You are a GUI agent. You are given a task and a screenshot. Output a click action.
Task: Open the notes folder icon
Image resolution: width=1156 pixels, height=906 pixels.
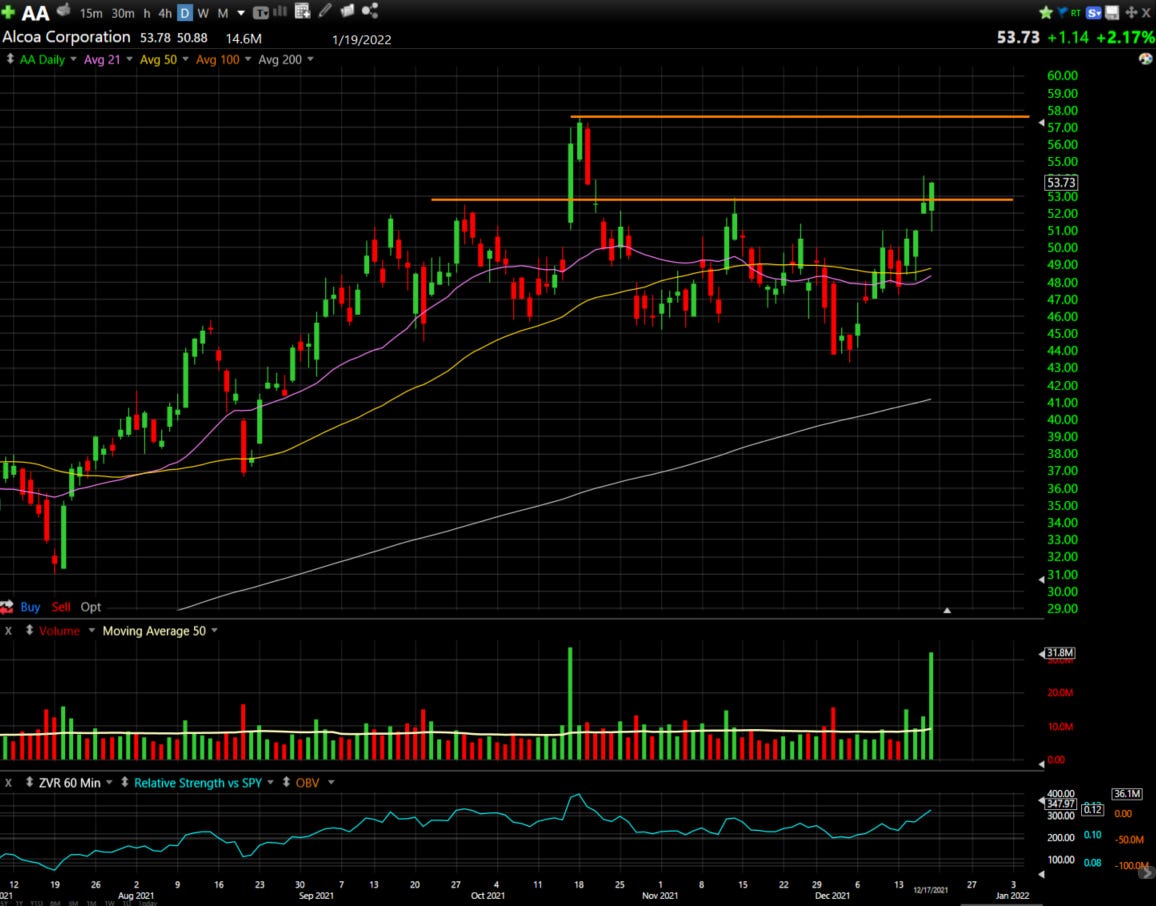[347, 10]
